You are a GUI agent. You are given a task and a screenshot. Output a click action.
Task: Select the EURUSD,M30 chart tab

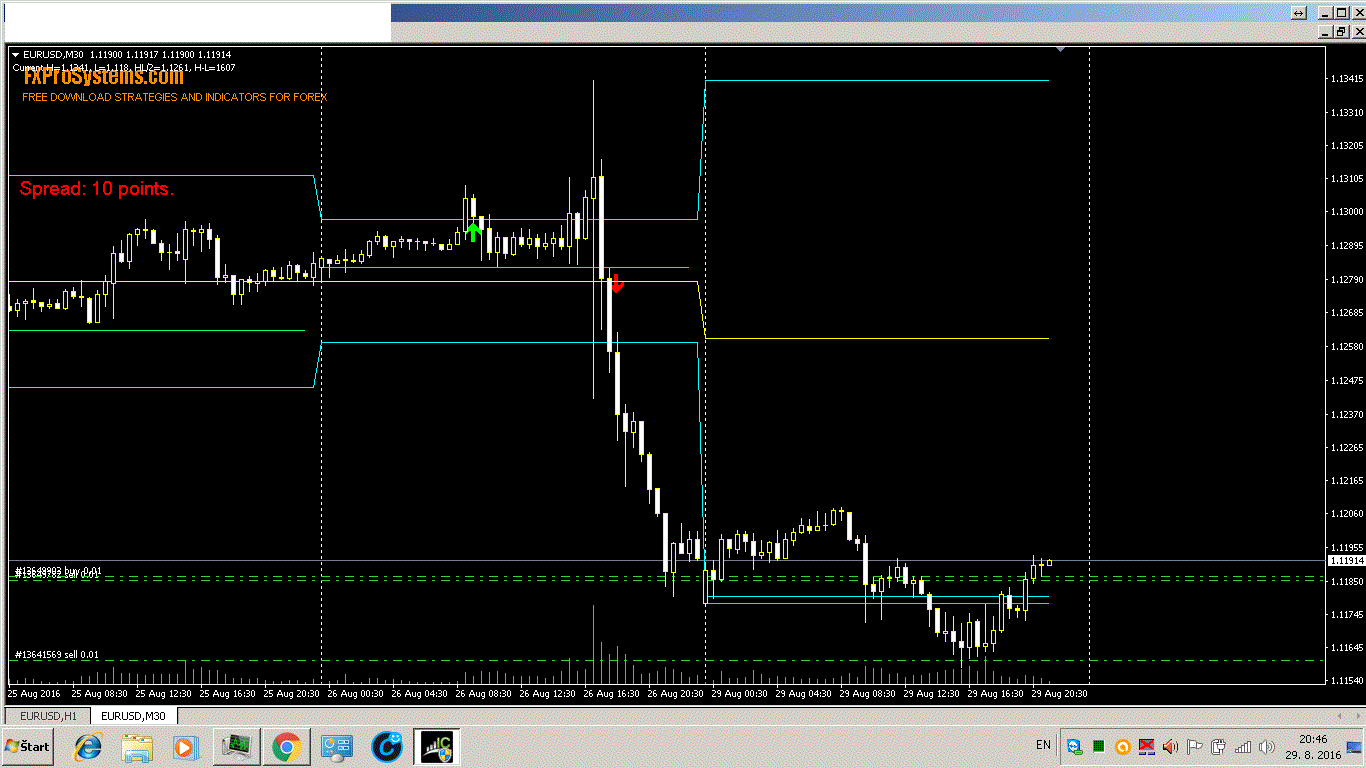(x=133, y=716)
